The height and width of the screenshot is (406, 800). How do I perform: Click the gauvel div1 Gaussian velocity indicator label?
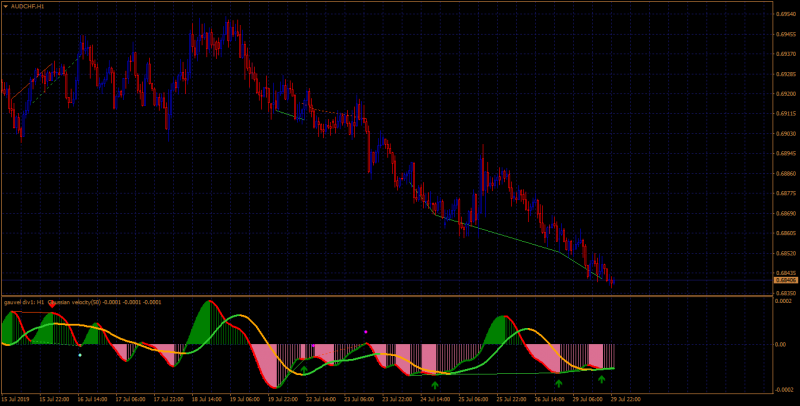click(x=83, y=302)
